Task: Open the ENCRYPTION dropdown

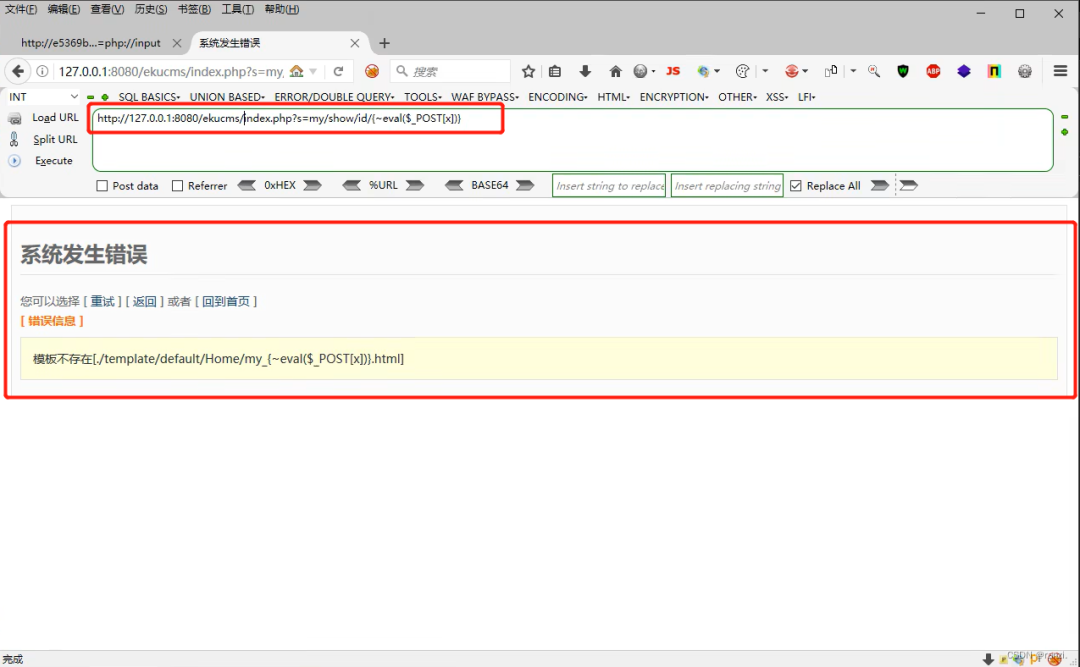Action: tap(674, 97)
